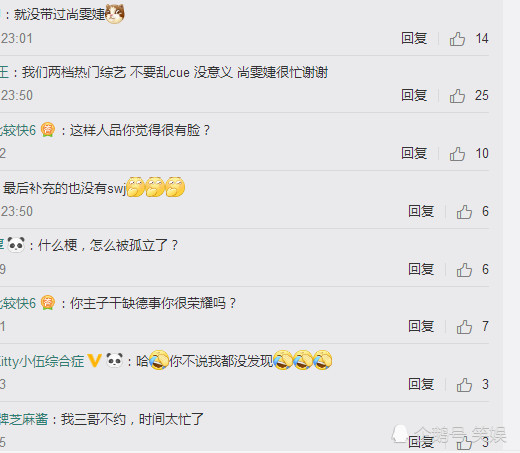Like the 我三哥不约 comment

click(x=464, y=443)
